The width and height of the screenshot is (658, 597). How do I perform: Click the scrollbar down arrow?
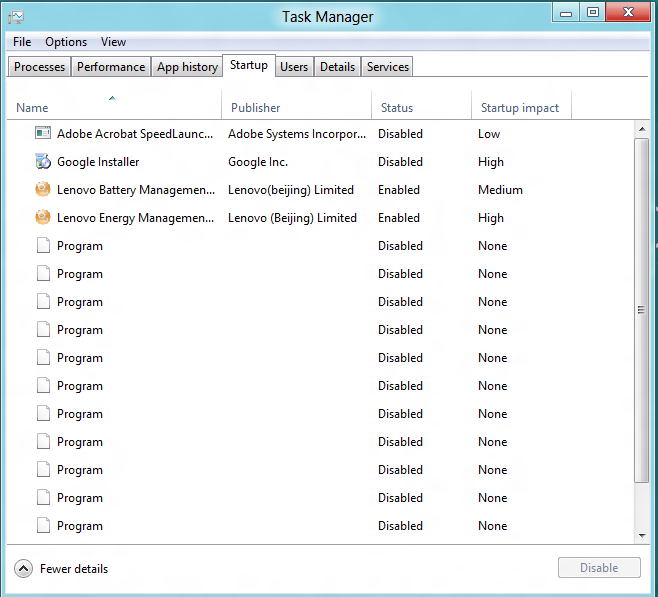coord(641,536)
